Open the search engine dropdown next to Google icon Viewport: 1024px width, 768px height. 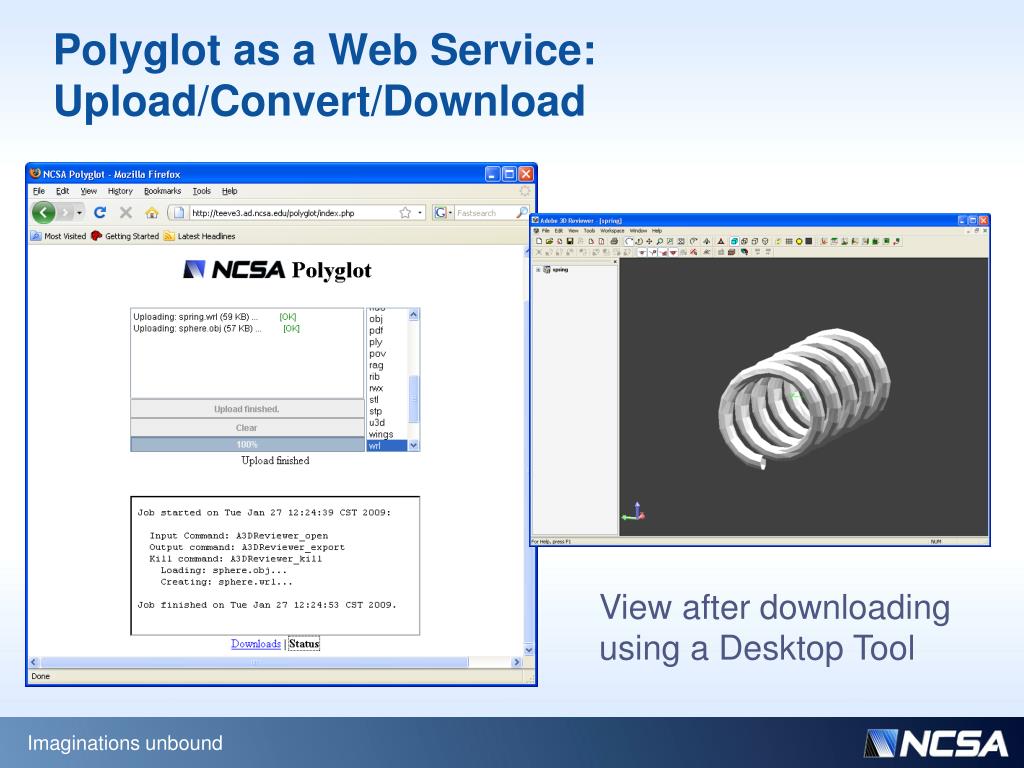[x=450, y=213]
